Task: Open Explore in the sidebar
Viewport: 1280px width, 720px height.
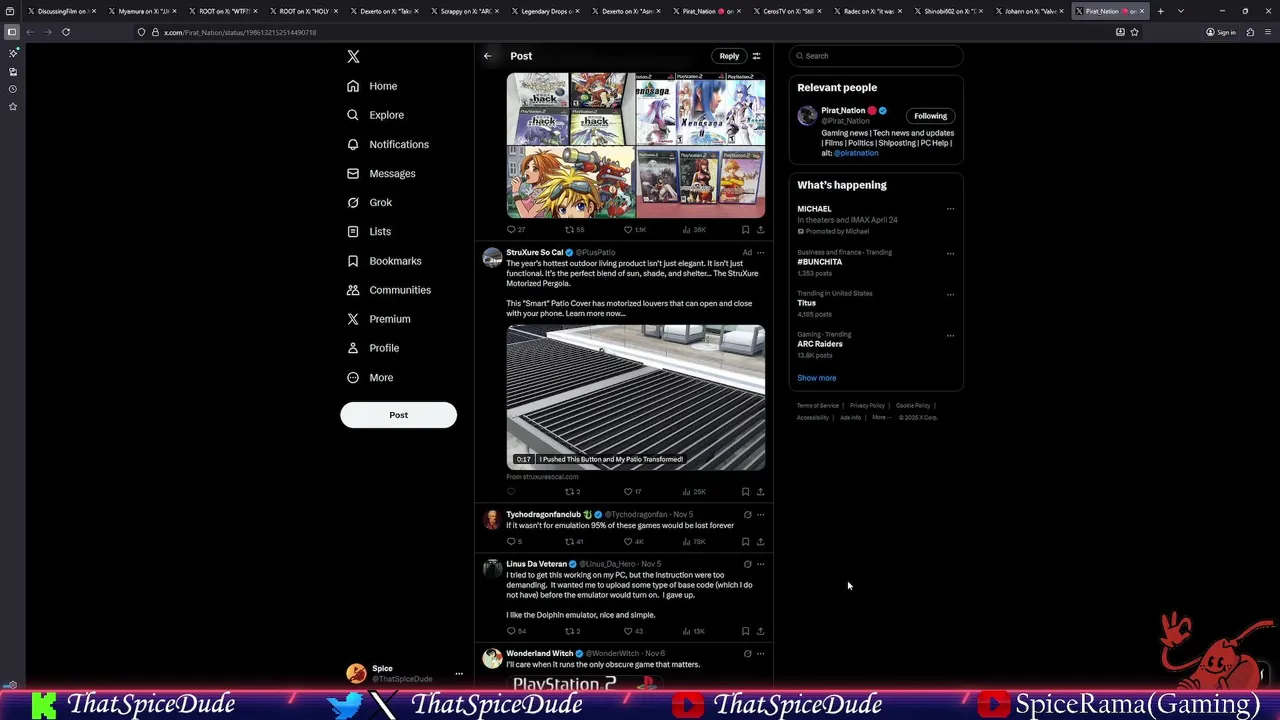Action: point(376,115)
